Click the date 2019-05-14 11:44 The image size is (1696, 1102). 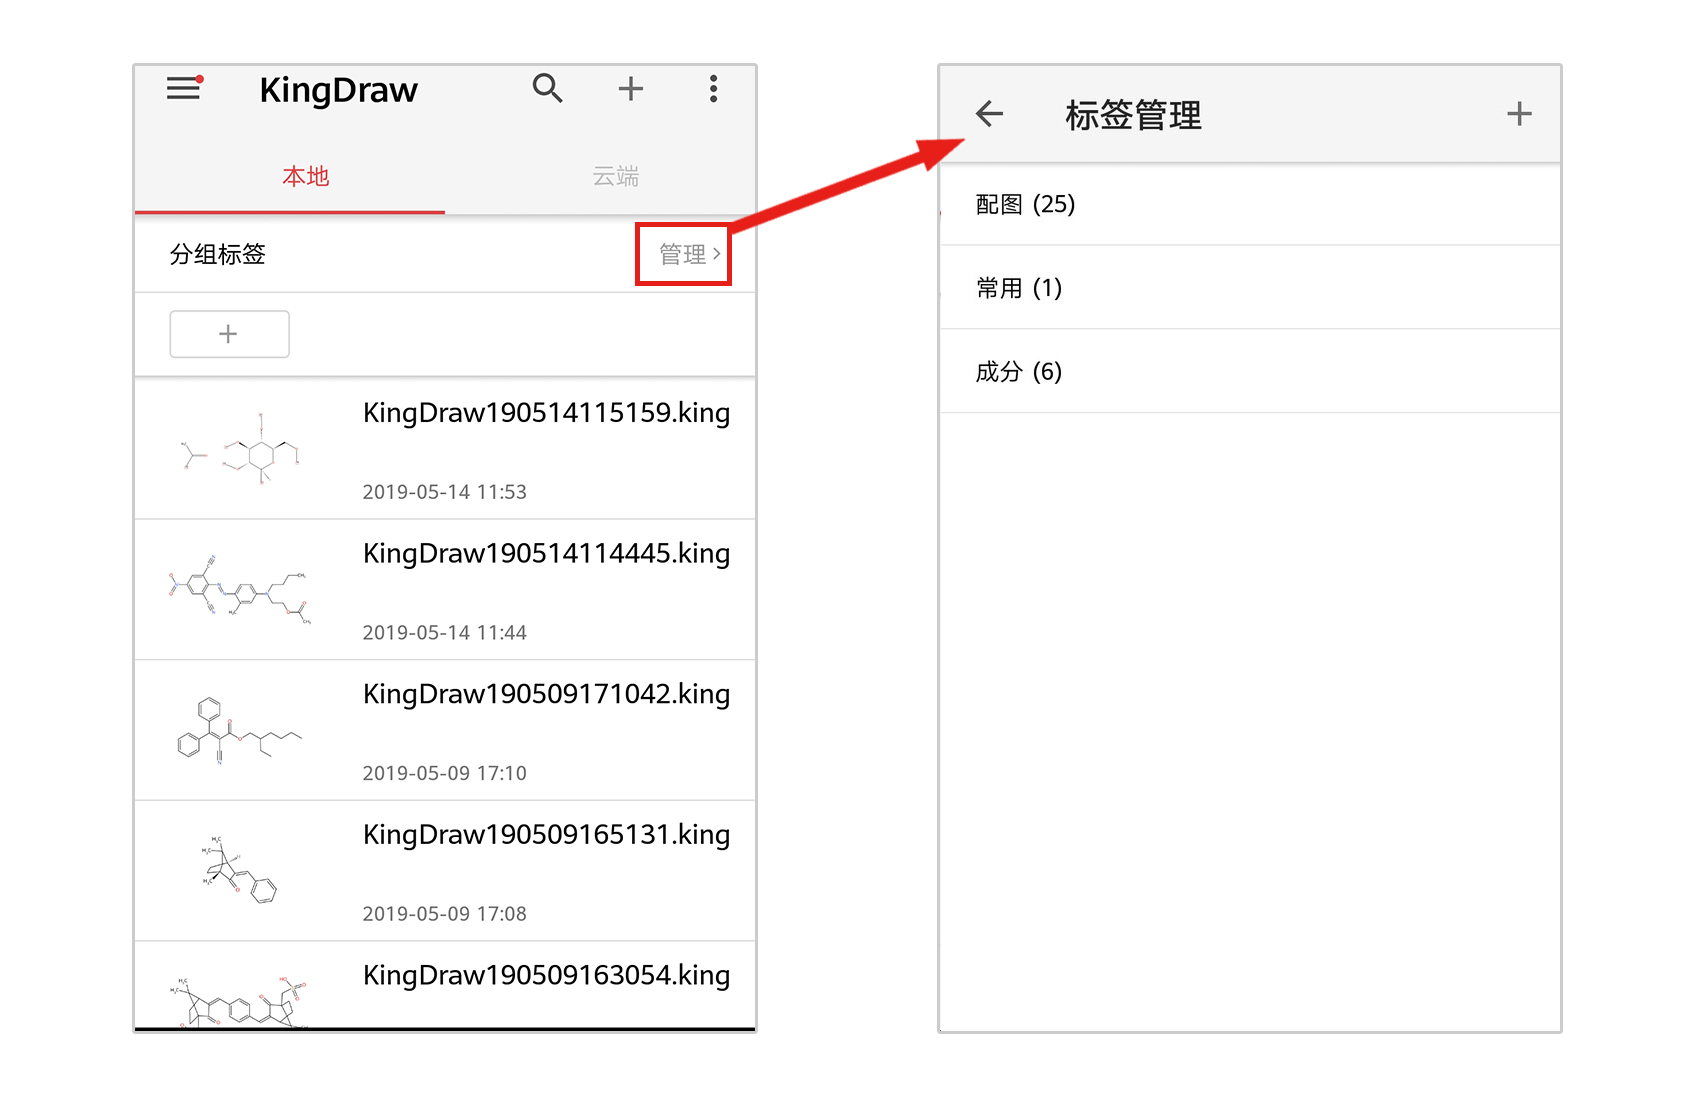(444, 633)
